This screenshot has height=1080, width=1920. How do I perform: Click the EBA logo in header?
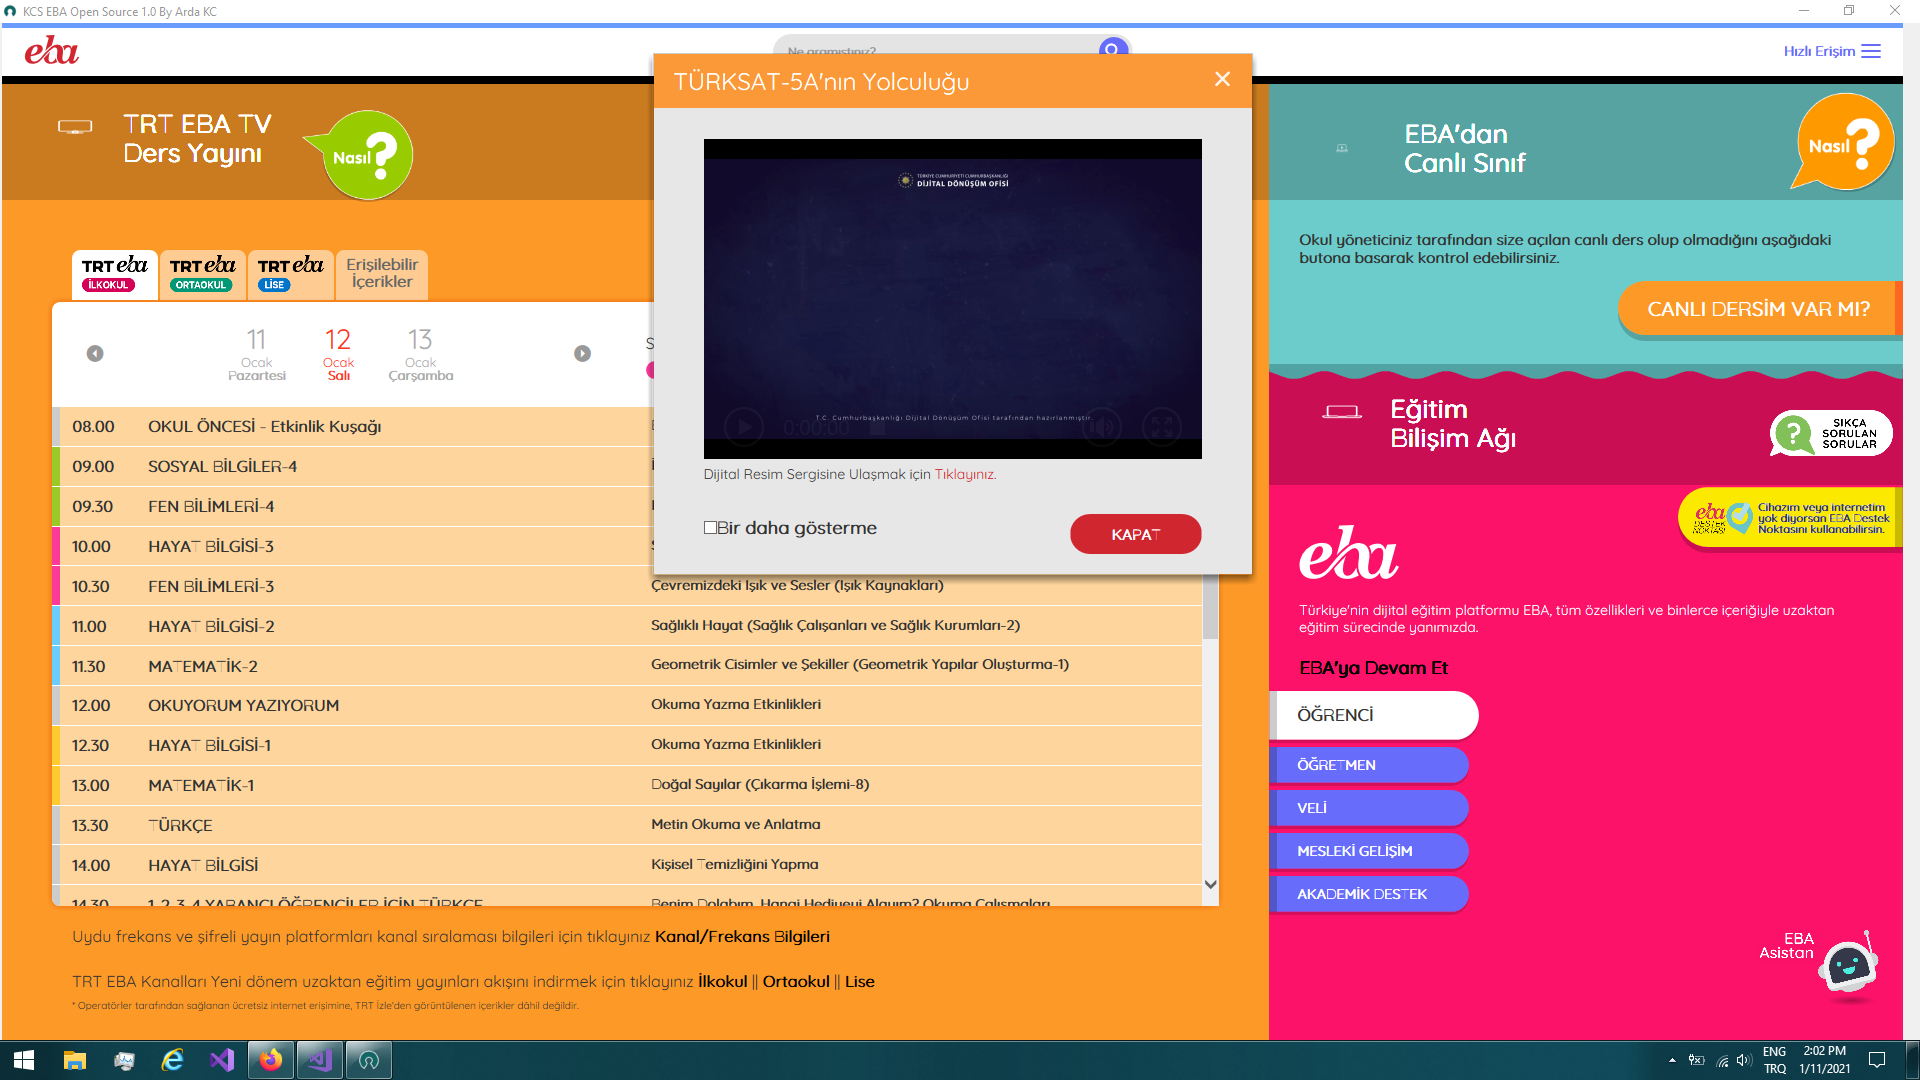[52, 51]
